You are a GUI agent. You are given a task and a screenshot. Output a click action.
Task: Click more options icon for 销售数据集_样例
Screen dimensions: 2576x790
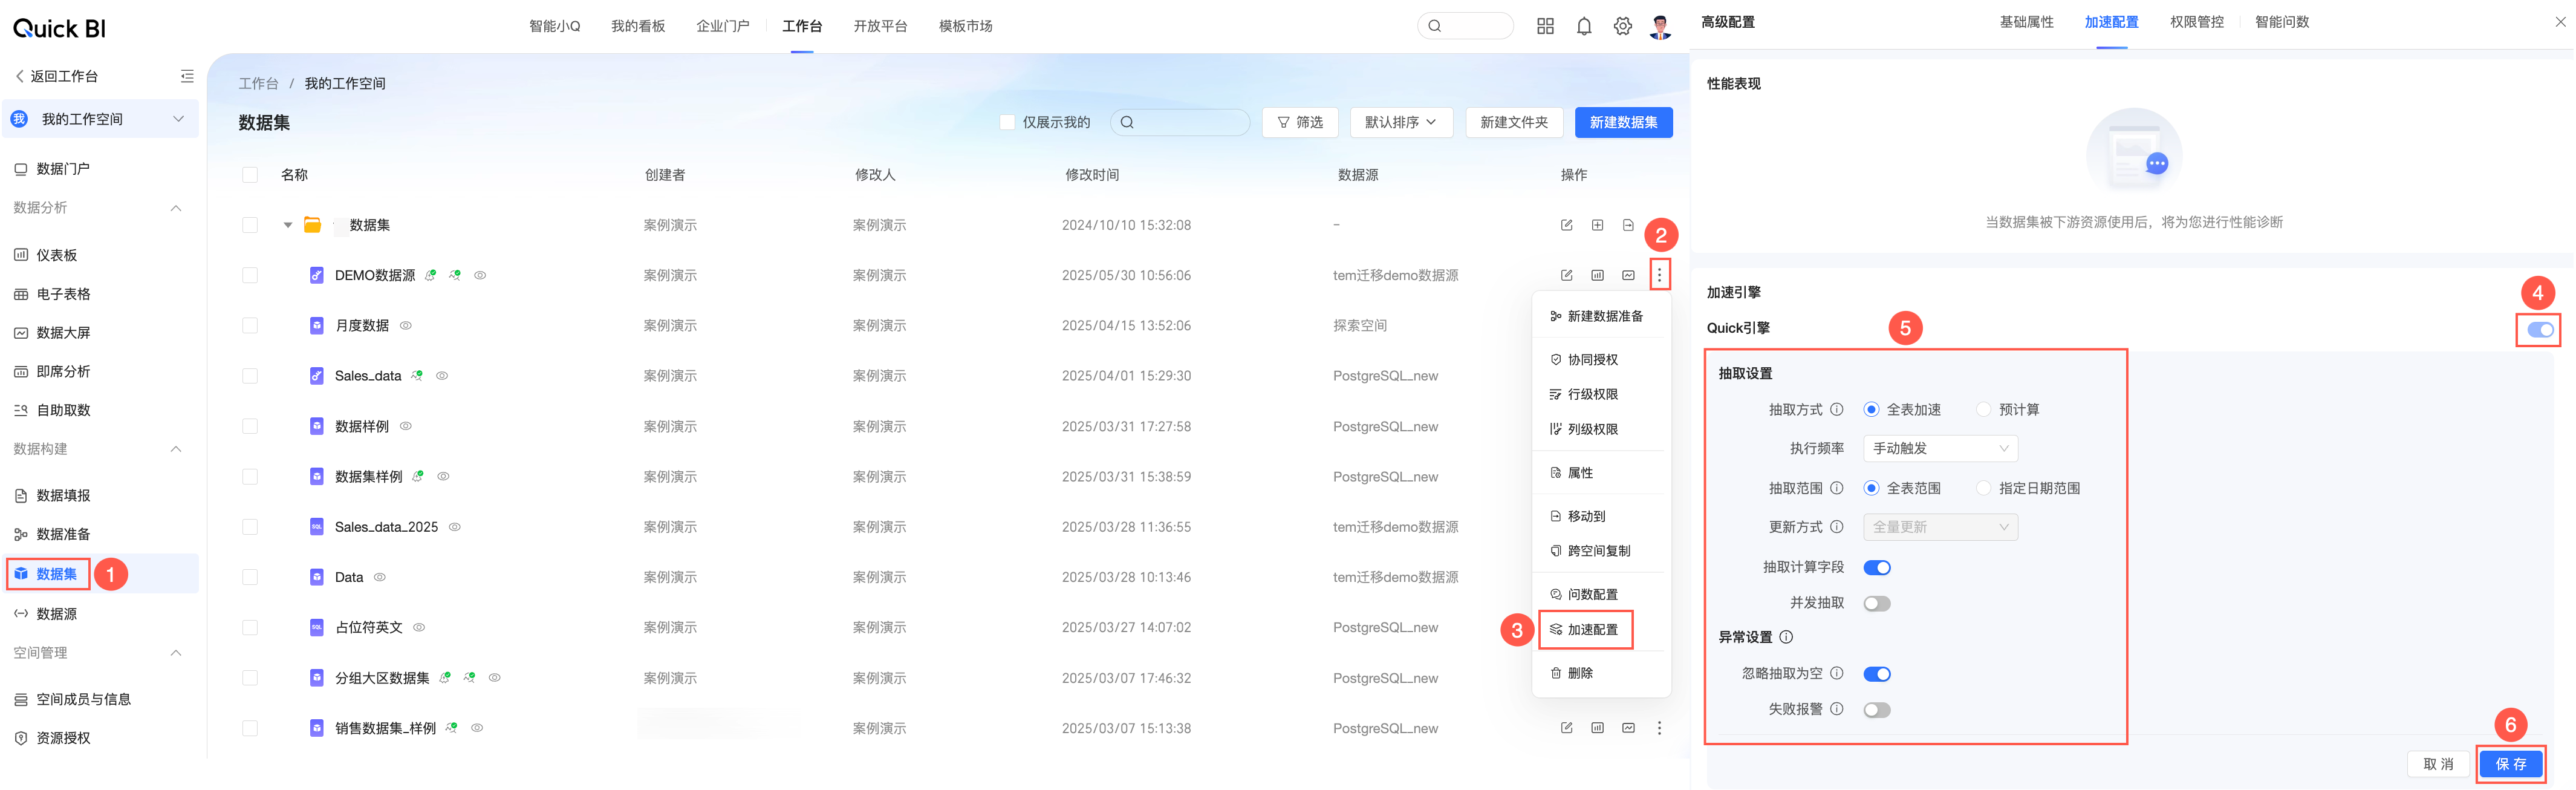point(1659,728)
